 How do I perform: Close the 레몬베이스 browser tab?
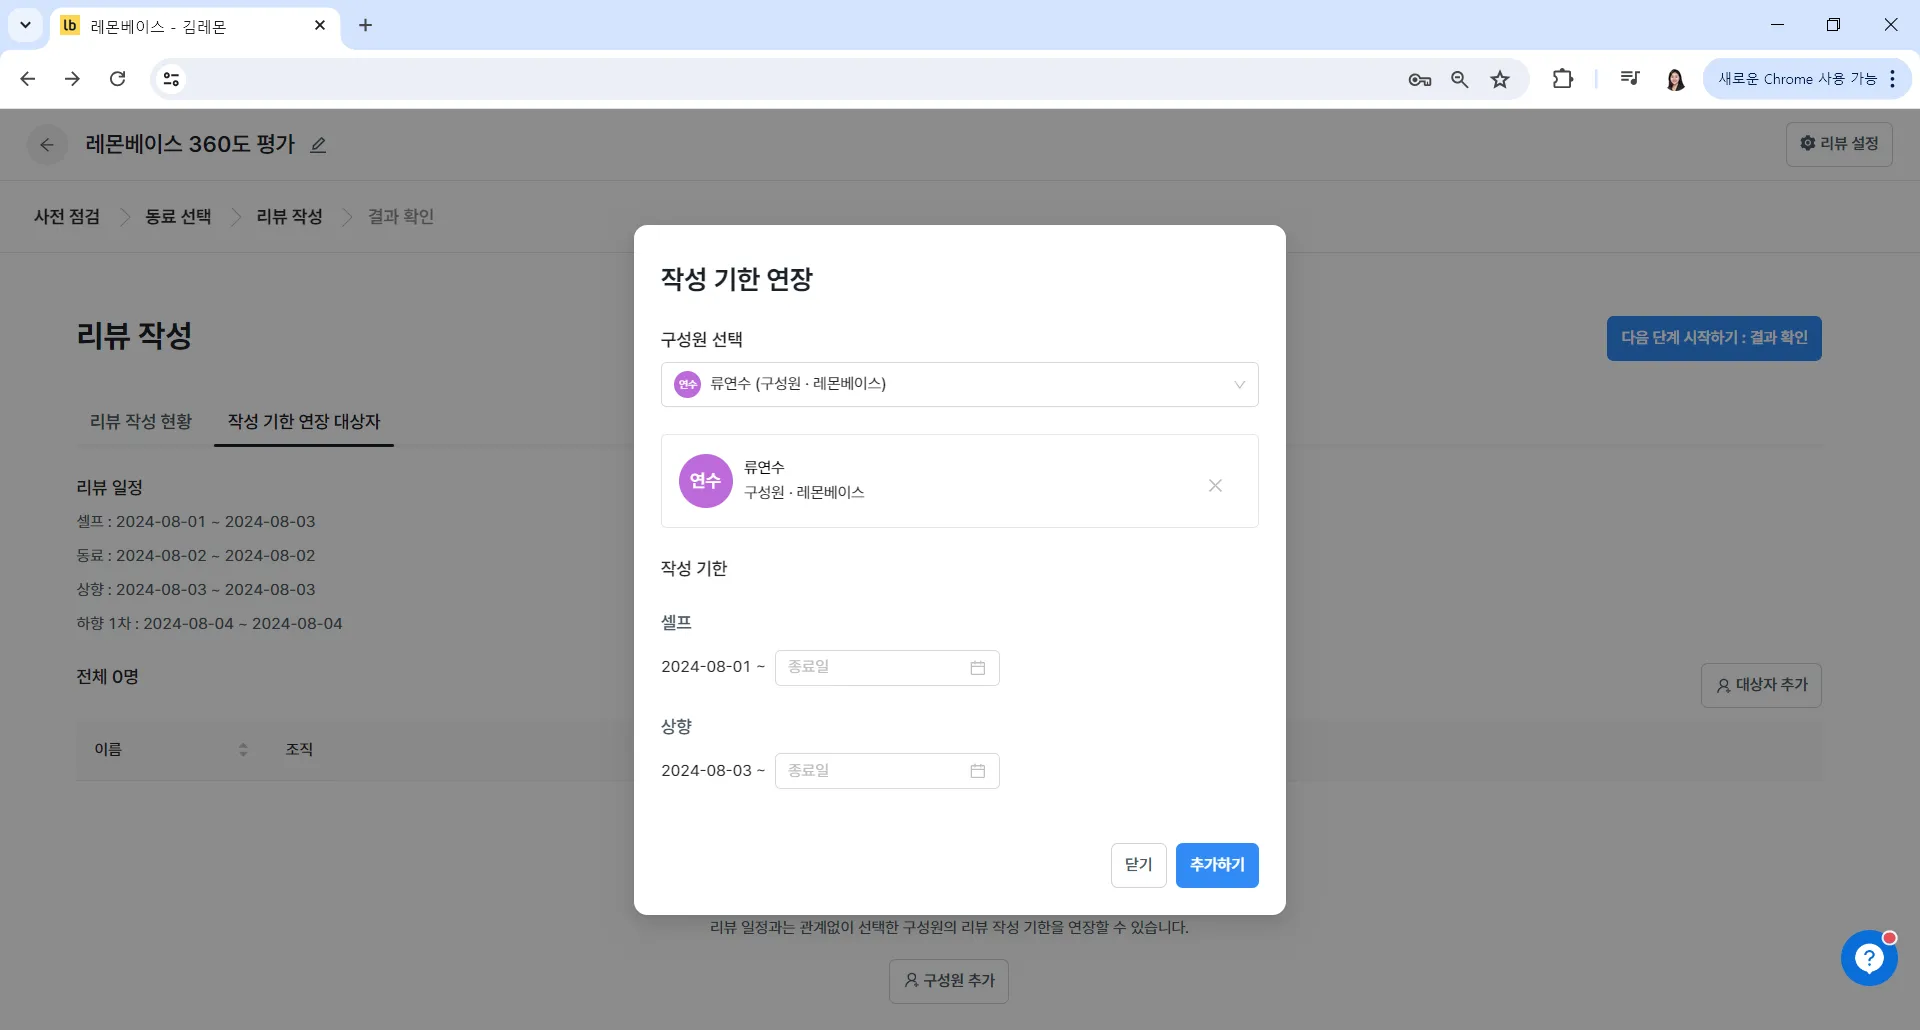(x=320, y=25)
